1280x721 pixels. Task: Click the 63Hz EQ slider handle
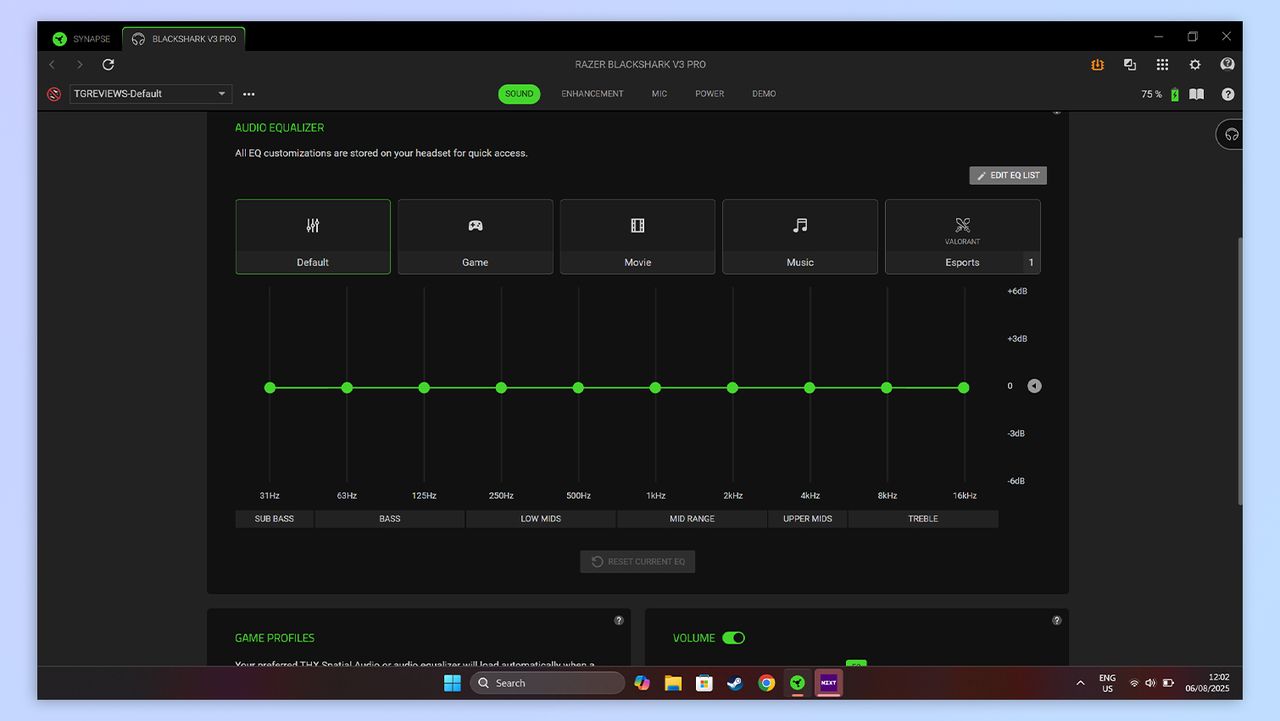click(x=347, y=388)
